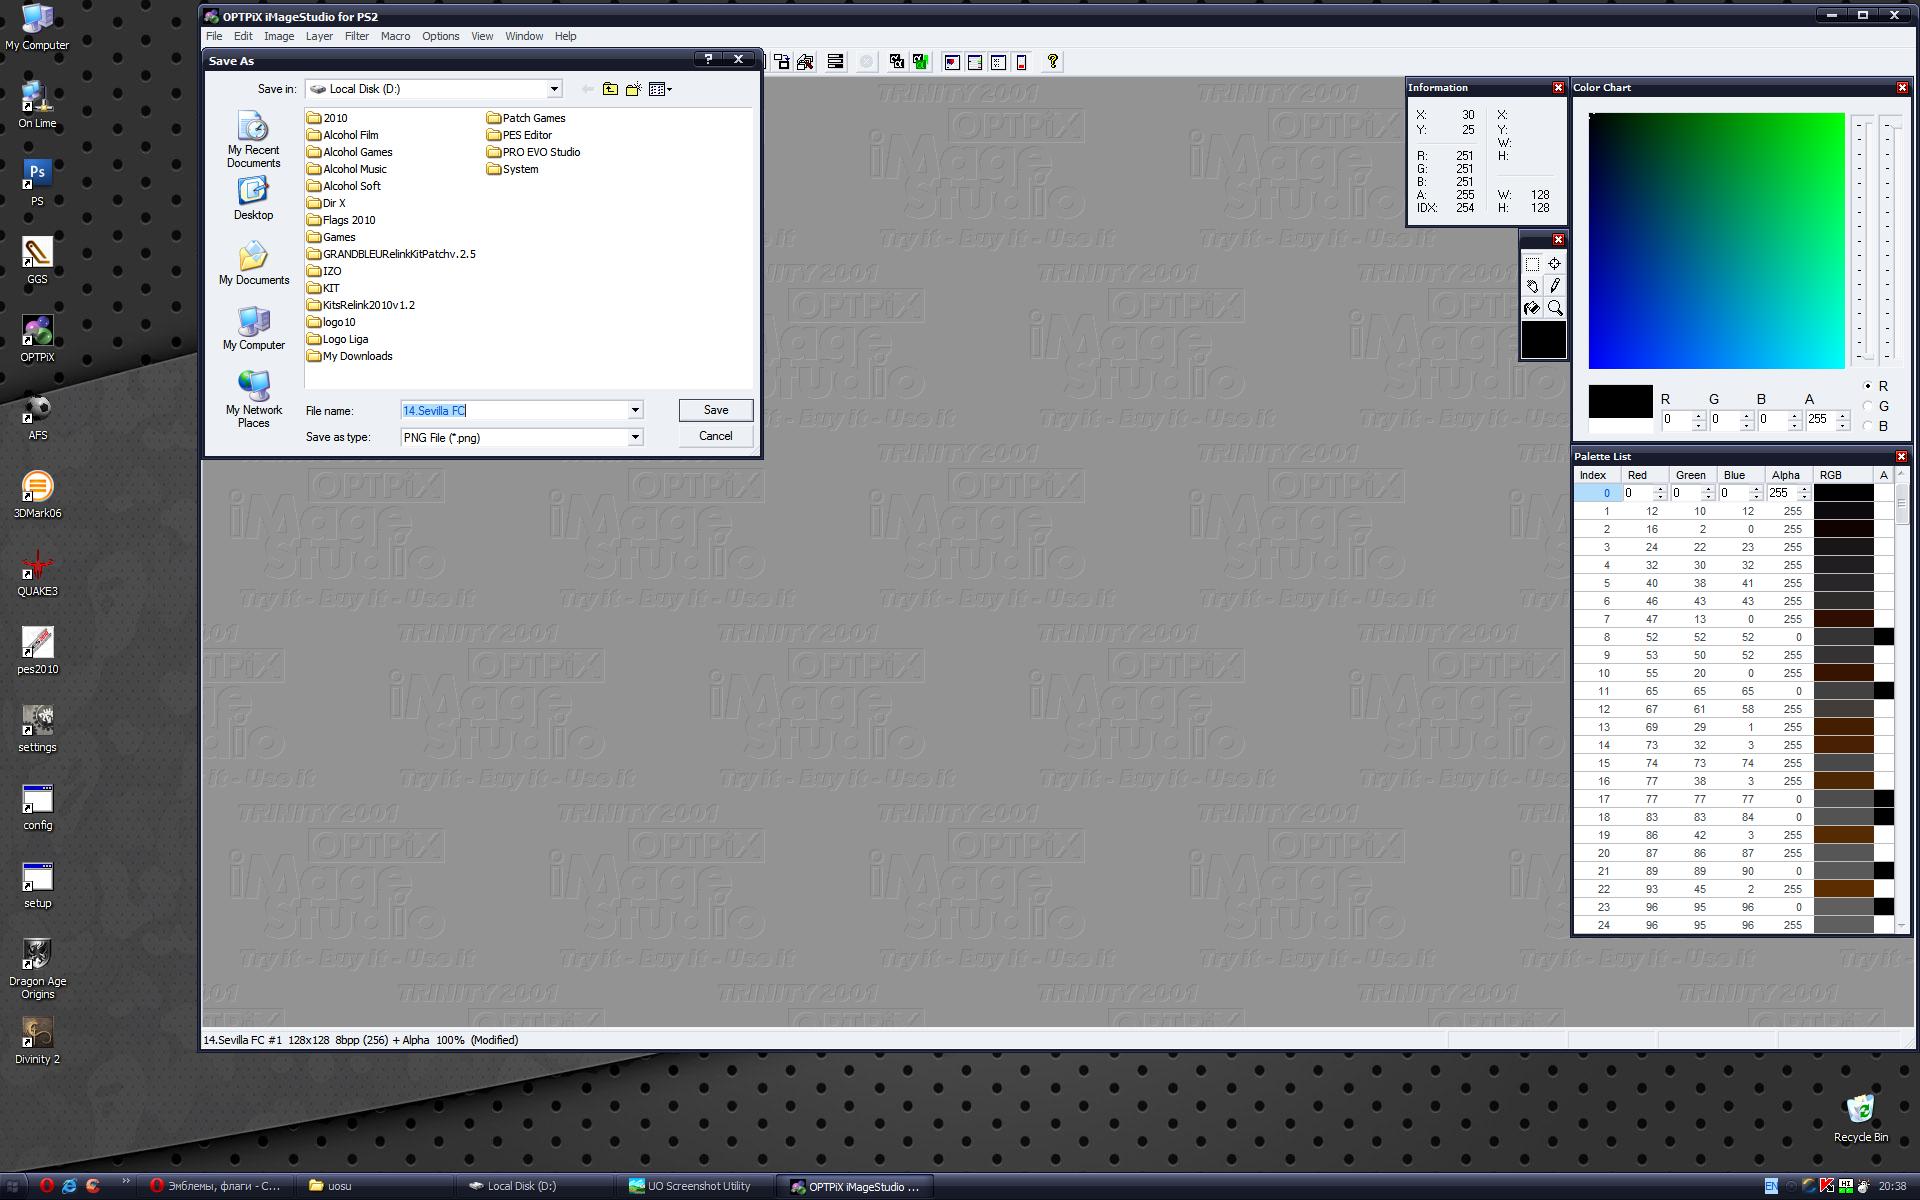
Task: Select the B radio button in Color Chart
Action: coord(1867,426)
